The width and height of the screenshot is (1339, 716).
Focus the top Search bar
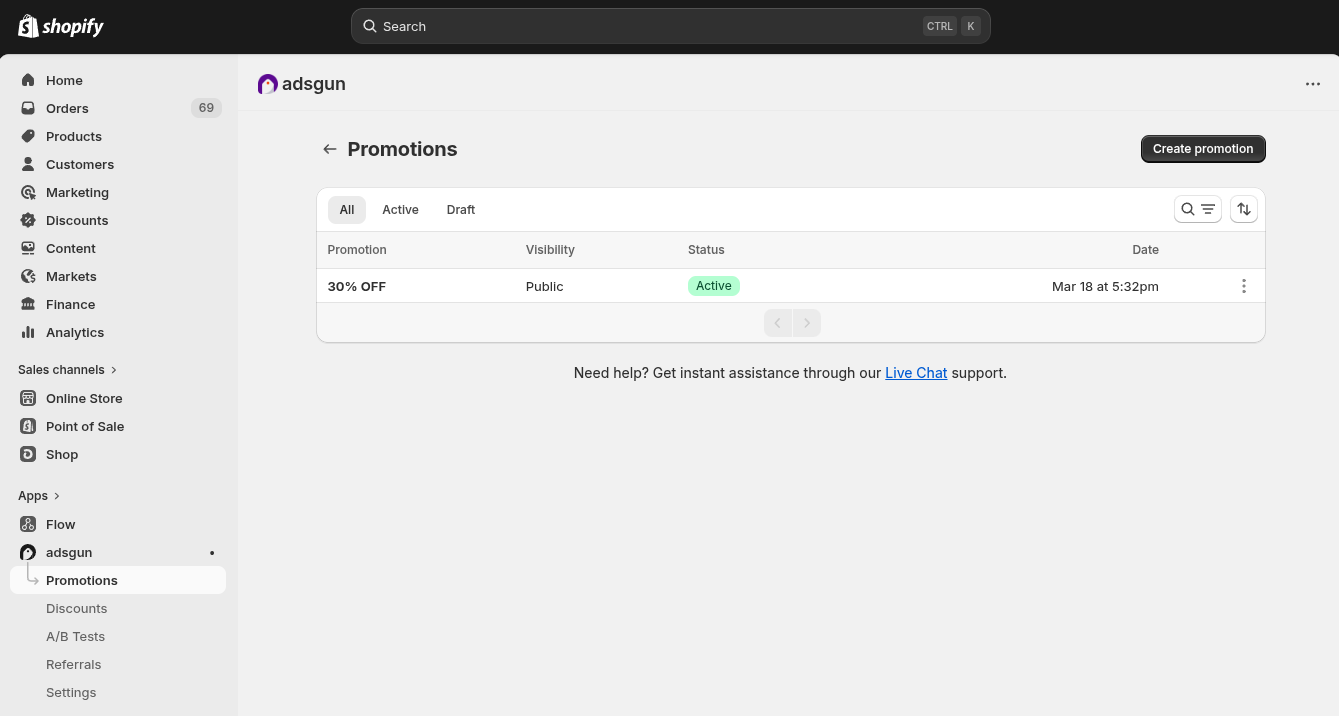(670, 26)
